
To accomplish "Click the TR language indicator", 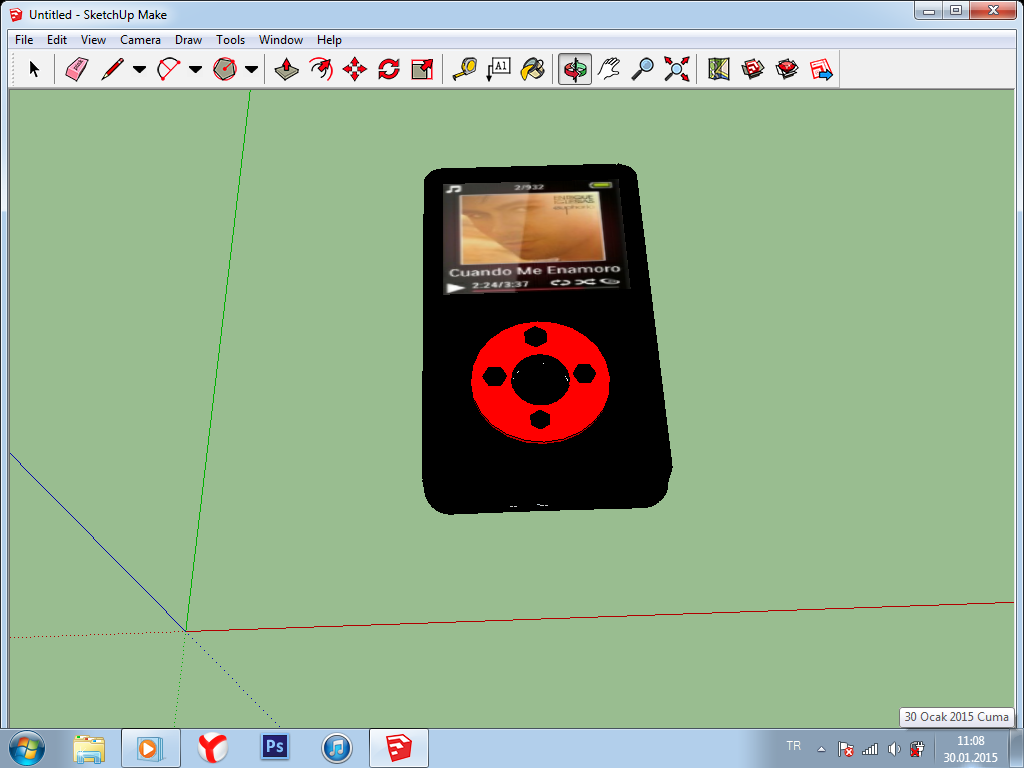I will [793, 746].
